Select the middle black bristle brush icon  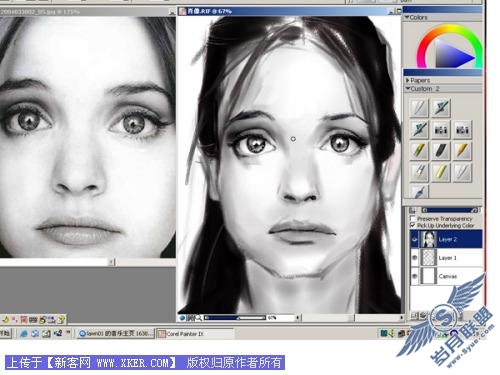441,129
